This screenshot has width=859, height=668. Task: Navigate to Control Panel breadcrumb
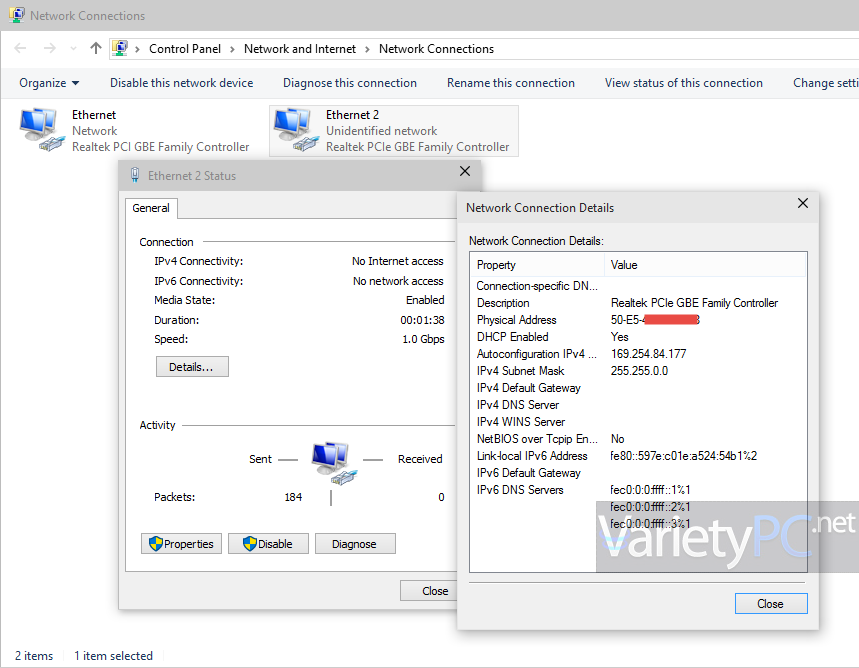coord(185,49)
